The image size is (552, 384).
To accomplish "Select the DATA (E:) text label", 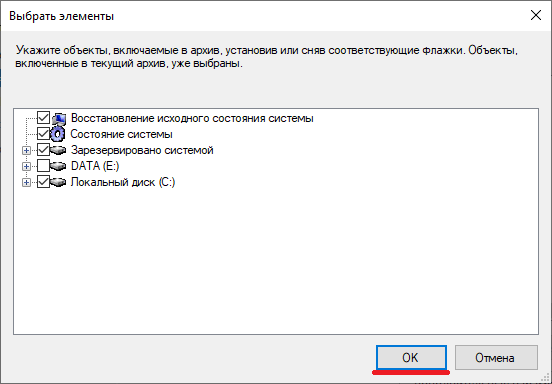I will click(x=95, y=166).
